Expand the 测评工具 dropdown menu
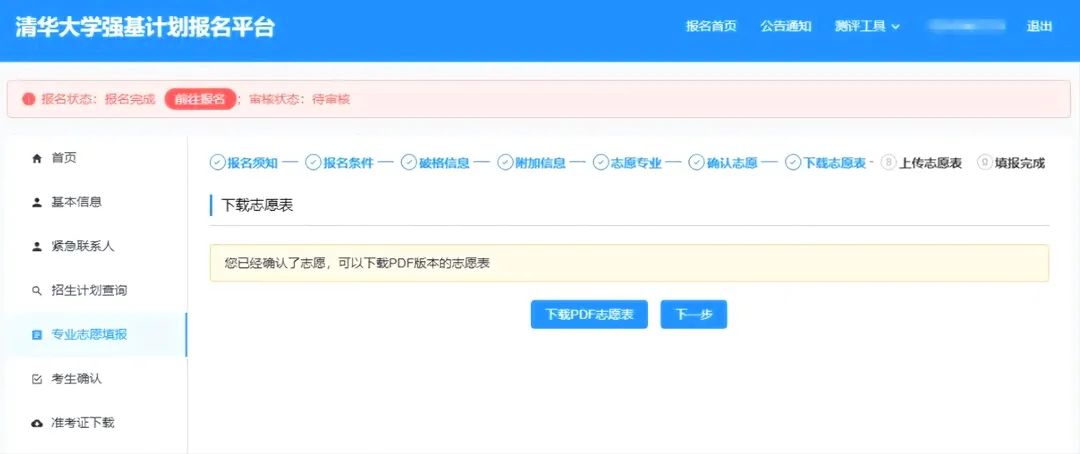Screen dimensions: 1080x454 coord(867,27)
